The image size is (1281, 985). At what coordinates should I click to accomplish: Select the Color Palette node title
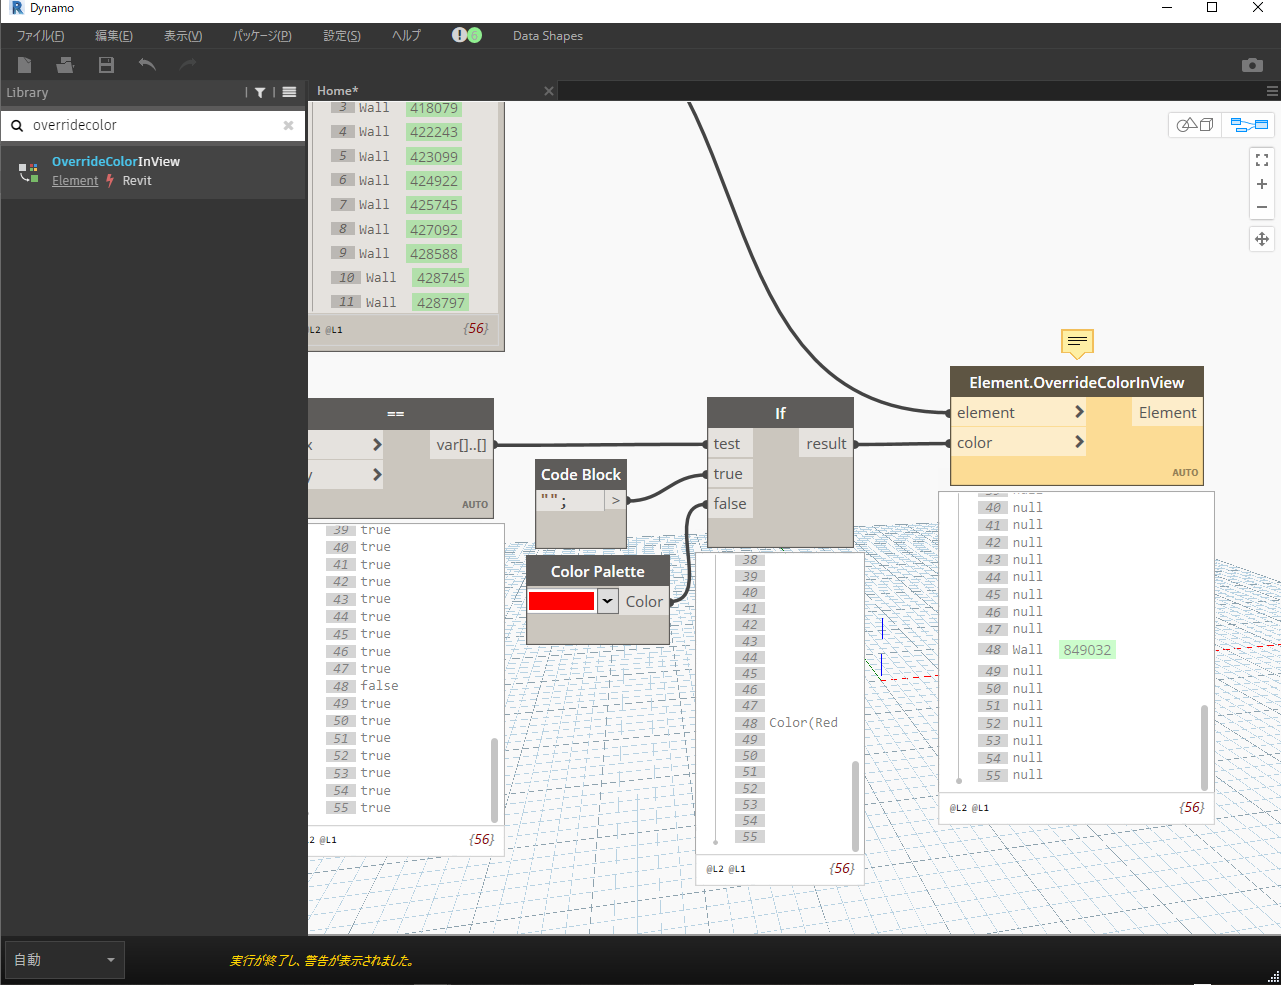click(598, 571)
